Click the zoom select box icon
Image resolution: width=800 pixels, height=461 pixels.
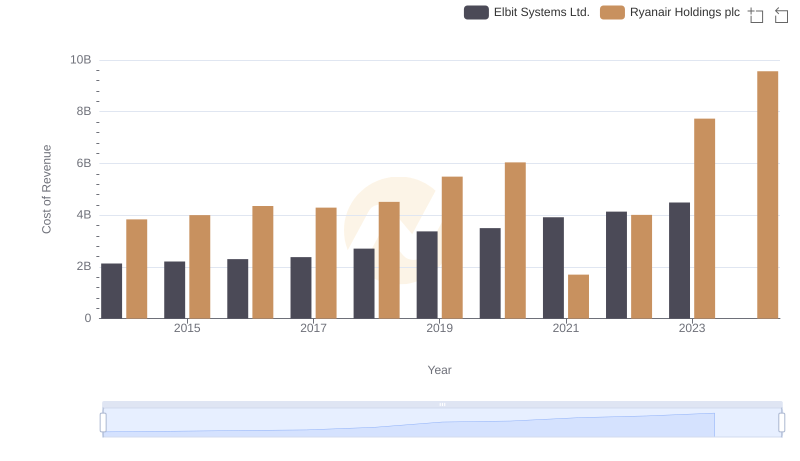[x=756, y=15]
